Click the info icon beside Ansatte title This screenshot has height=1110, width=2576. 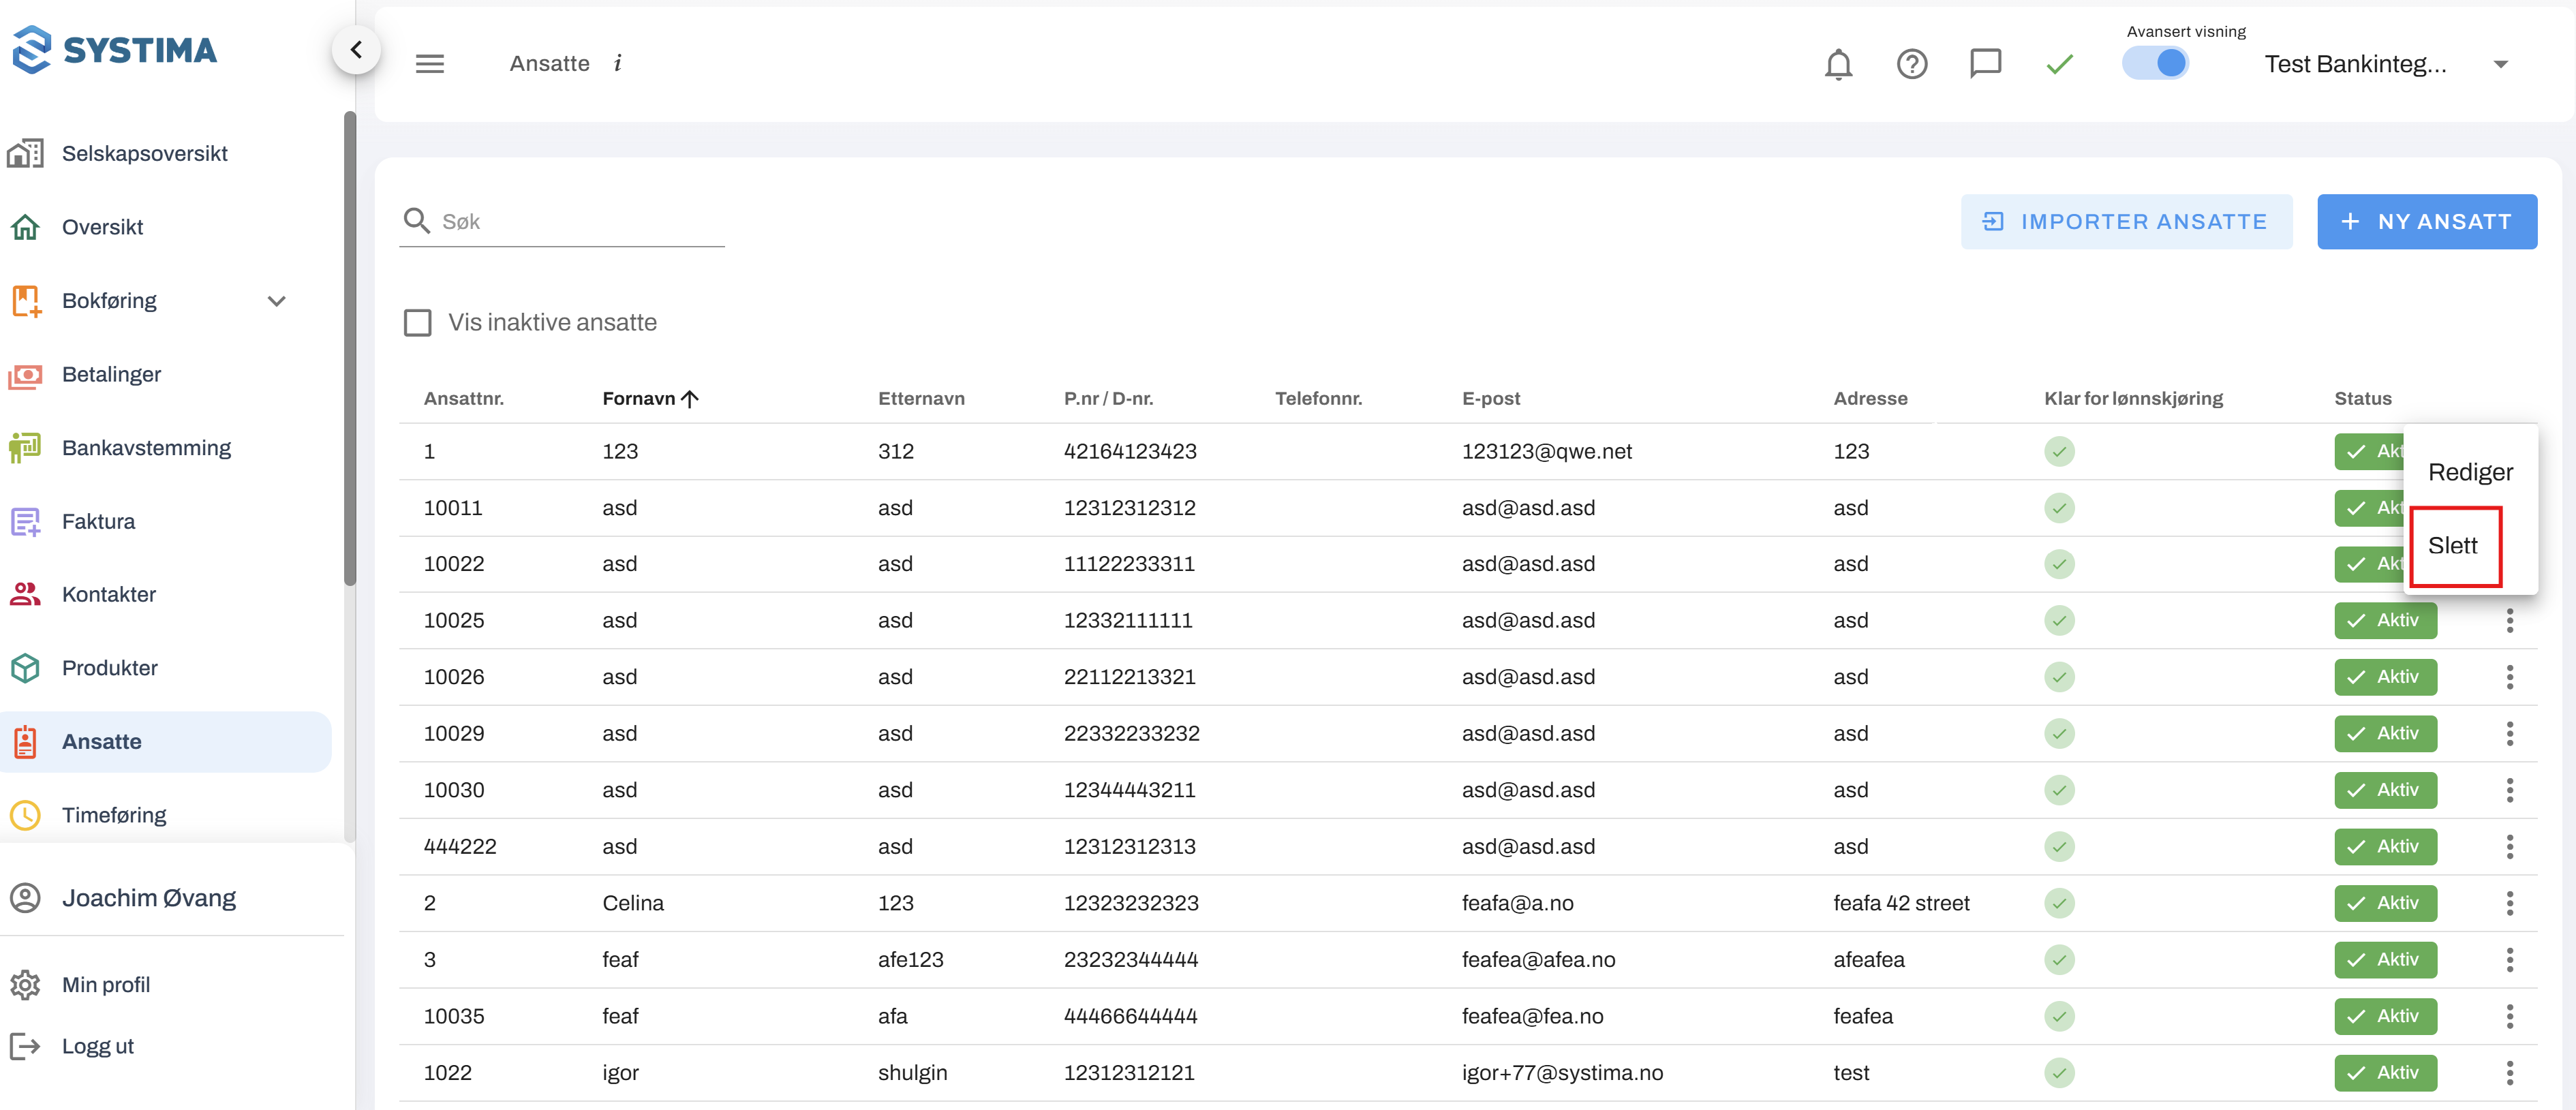pyautogui.click(x=618, y=64)
